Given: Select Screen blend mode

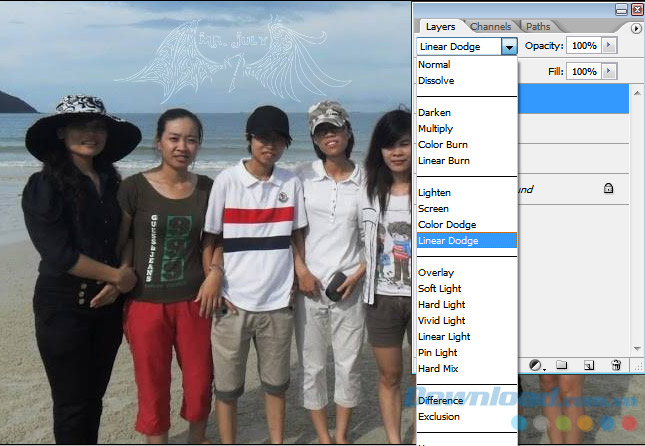Looking at the screenshot, I should (x=433, y=209).
